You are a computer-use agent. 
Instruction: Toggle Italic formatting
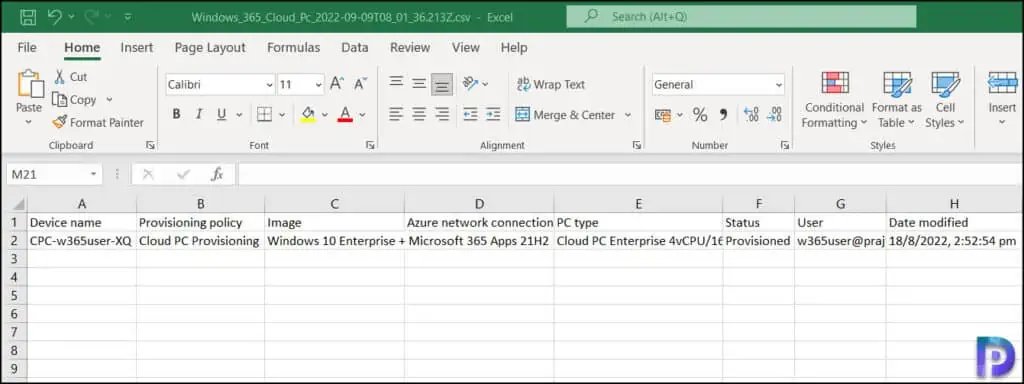(199, 114)
